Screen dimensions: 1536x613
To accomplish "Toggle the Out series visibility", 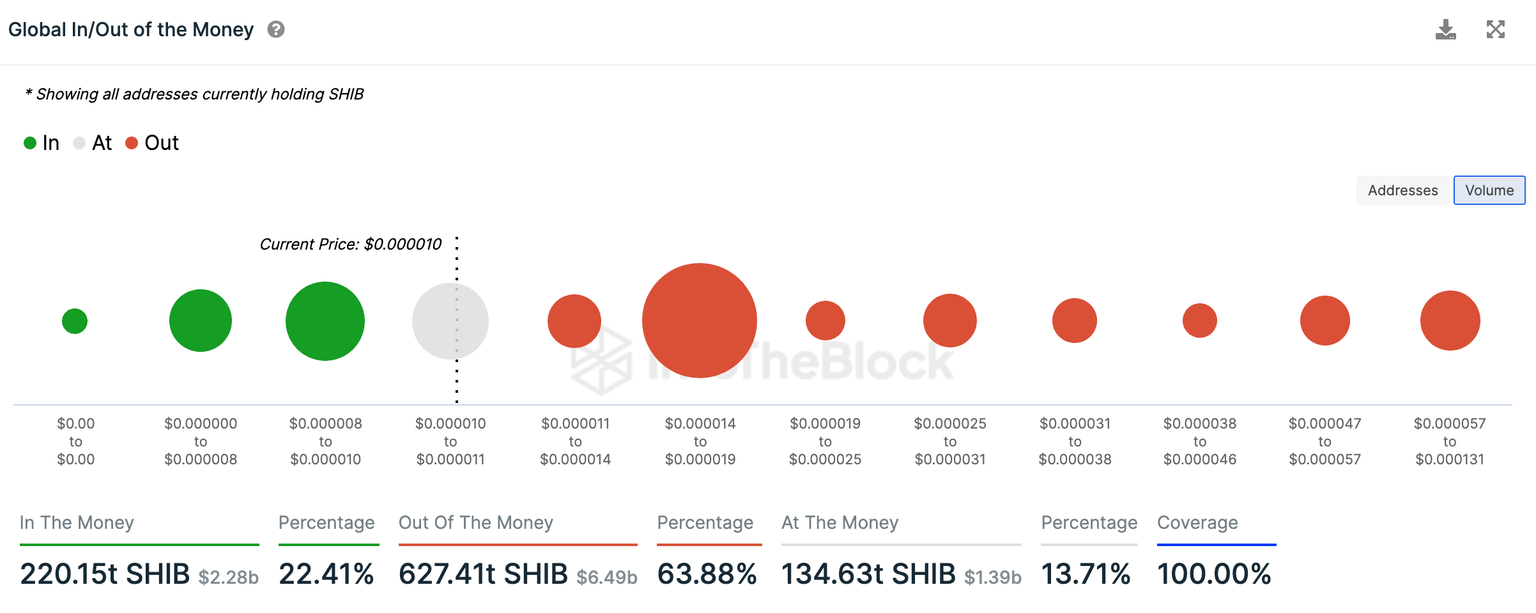I will (152, 143).
